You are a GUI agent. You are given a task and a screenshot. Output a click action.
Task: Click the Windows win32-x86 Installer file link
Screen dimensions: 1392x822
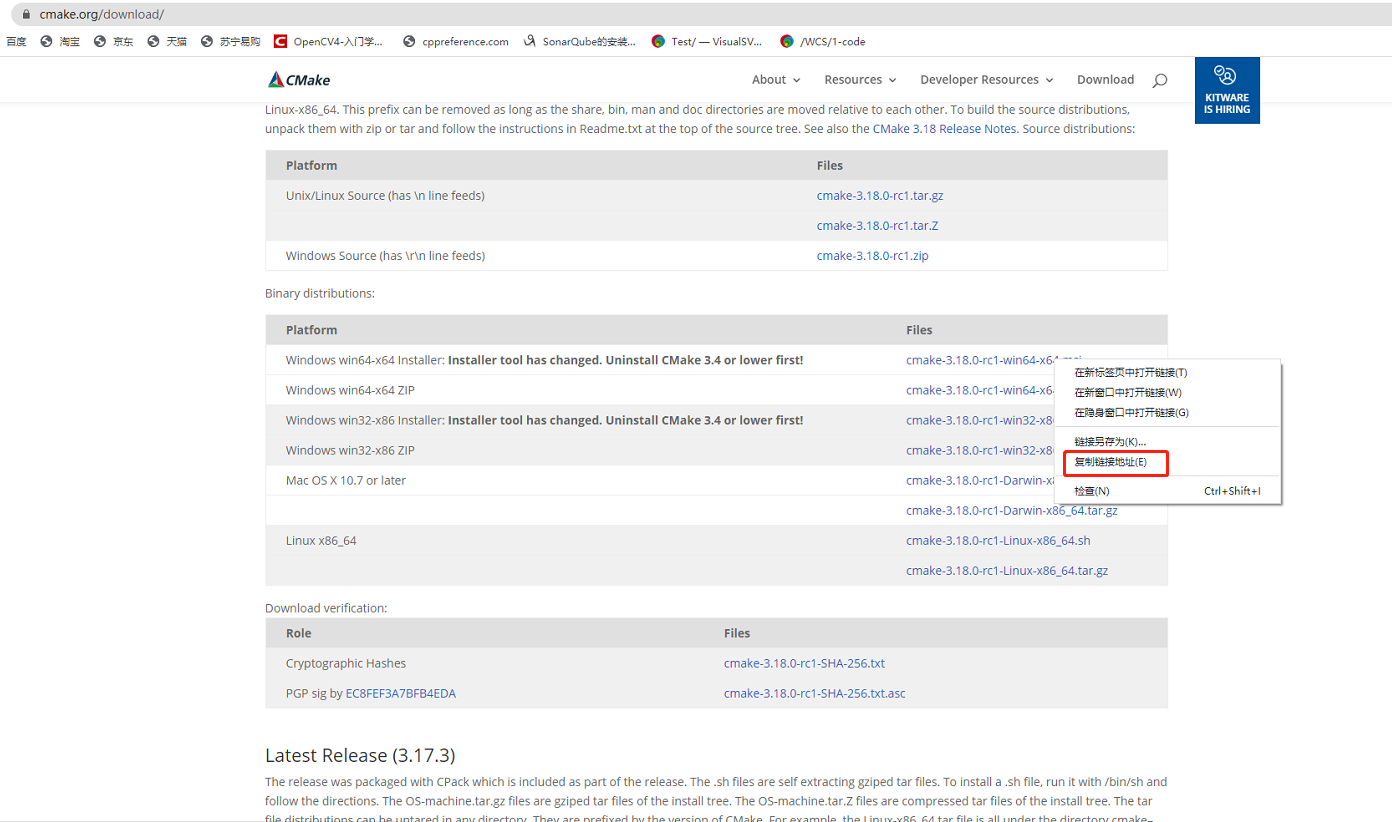(x=980, y=420)
